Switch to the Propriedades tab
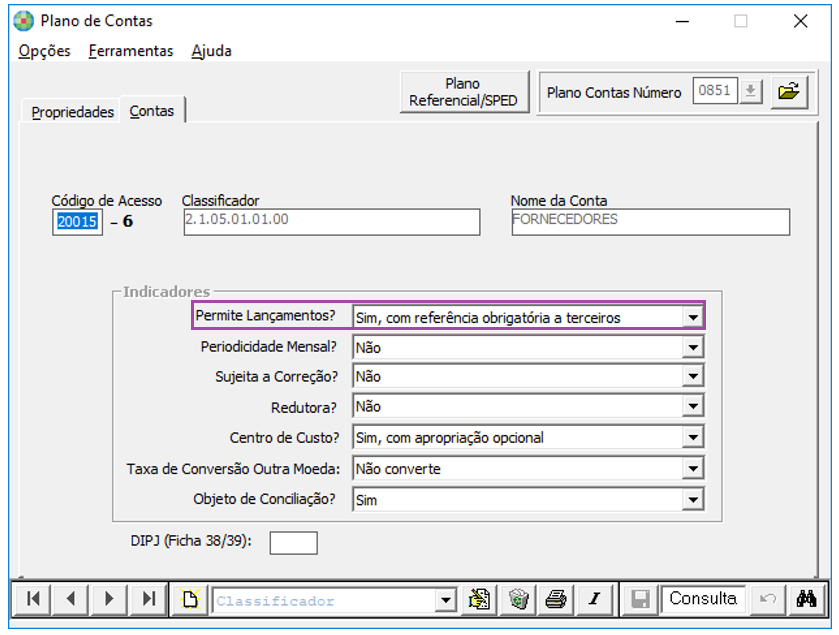 click(72, 112)
